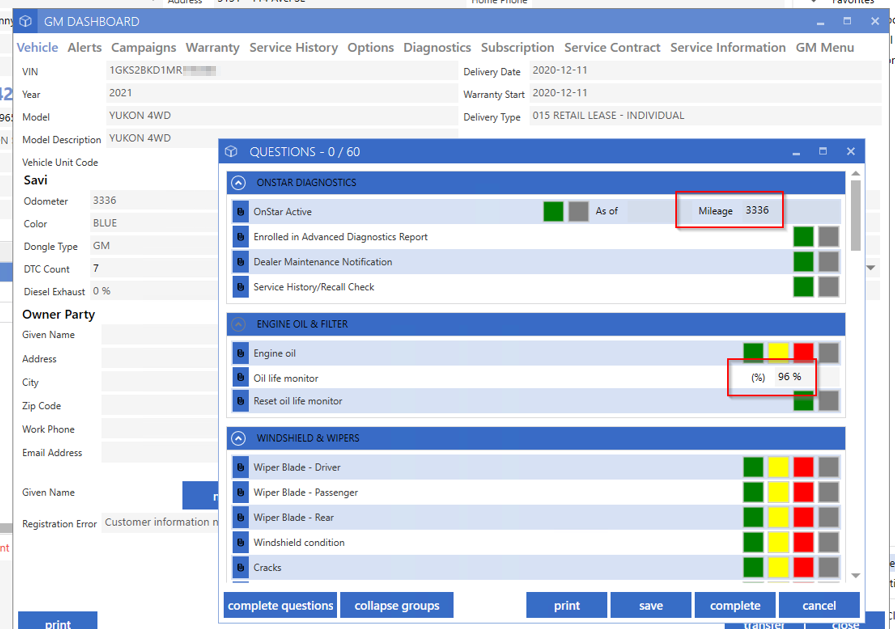The image size is (895, 629).
Task: Click the complete button
Action: [x=735, y=605]
